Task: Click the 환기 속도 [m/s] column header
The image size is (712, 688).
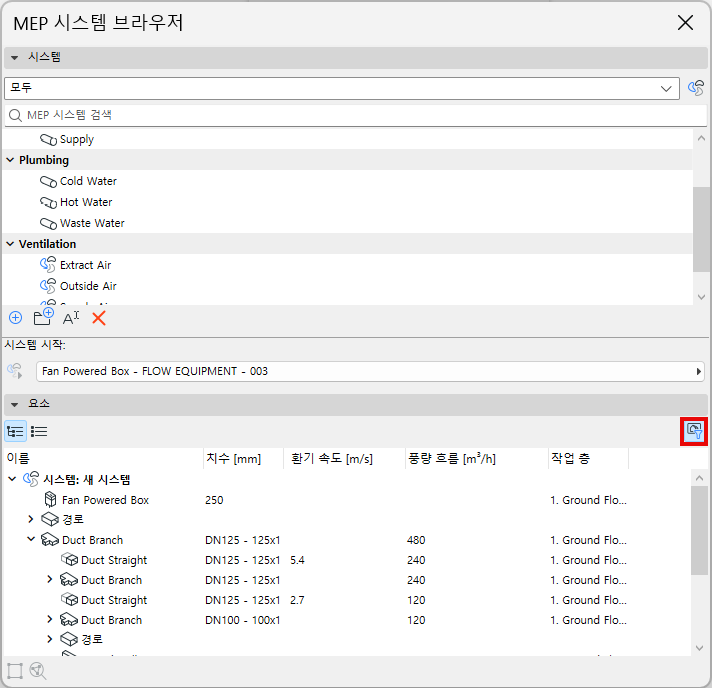Action: 344,458
